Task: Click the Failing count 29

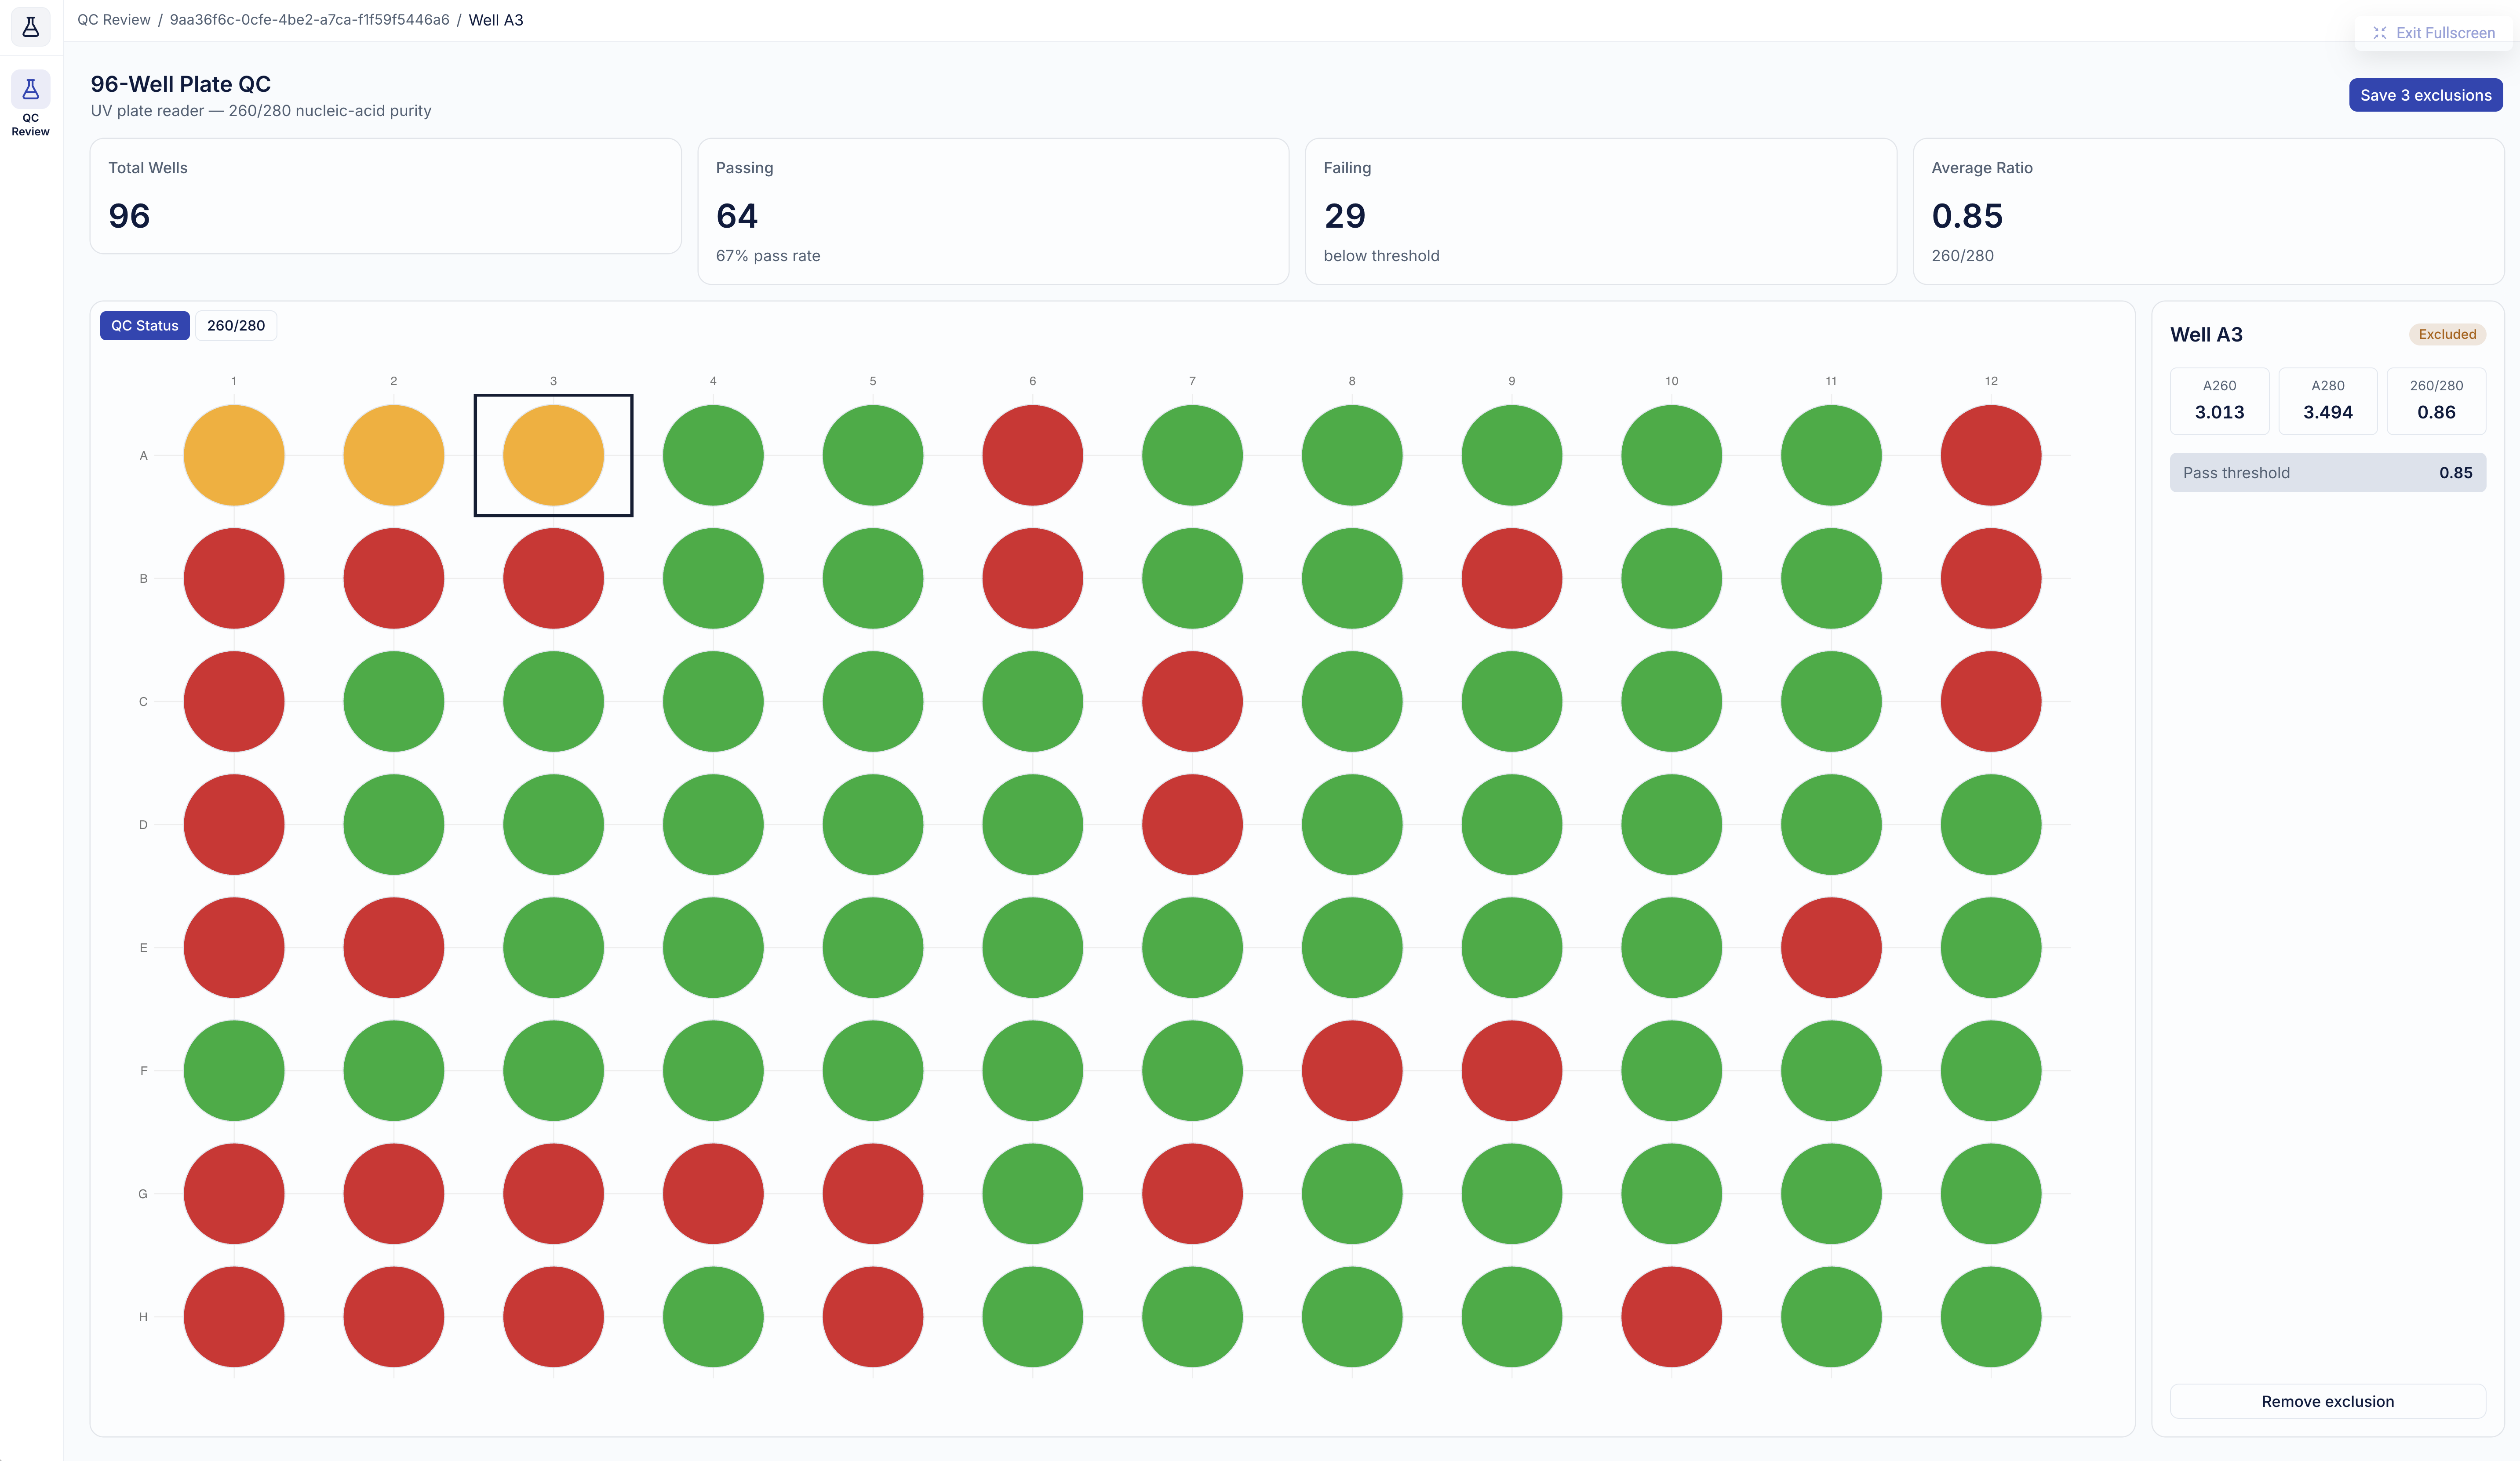Action: (x=1344, y=216)
